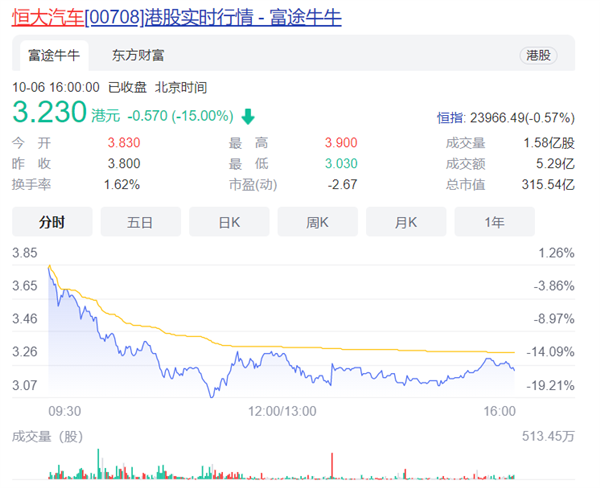Click the 已收盘 status text

[127, 87]
